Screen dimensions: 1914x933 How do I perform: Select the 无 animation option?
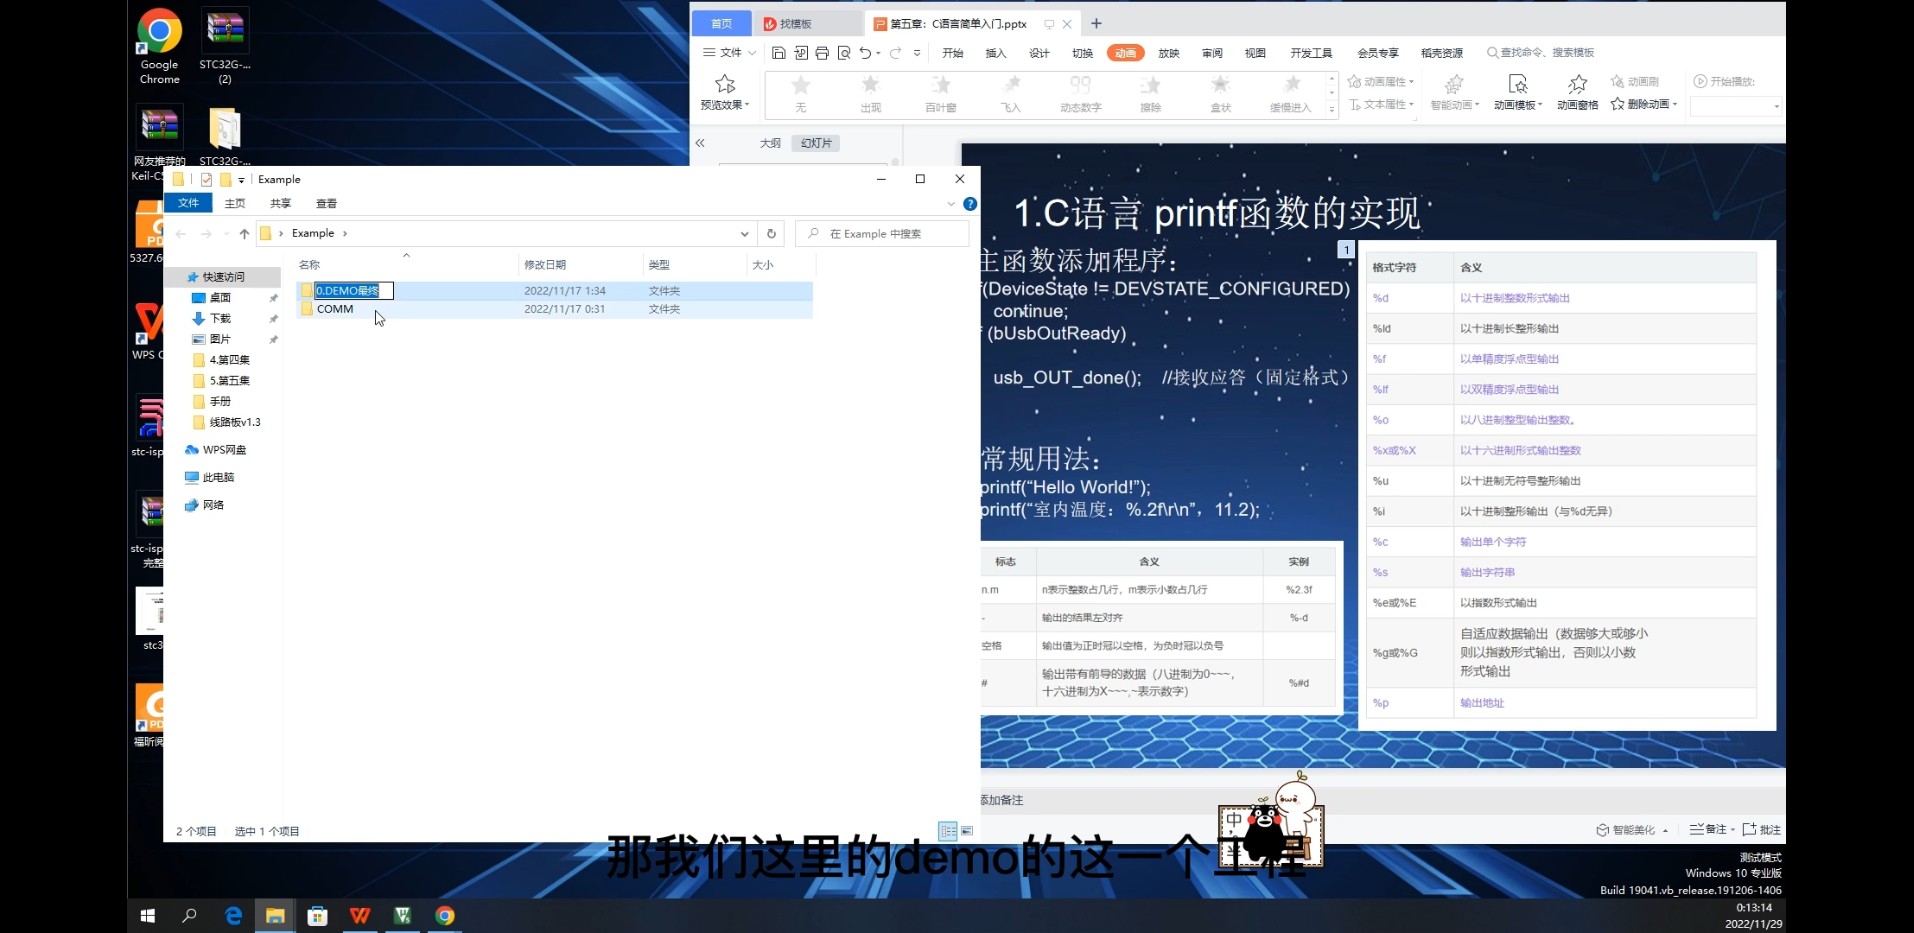[x=800, y=94]
